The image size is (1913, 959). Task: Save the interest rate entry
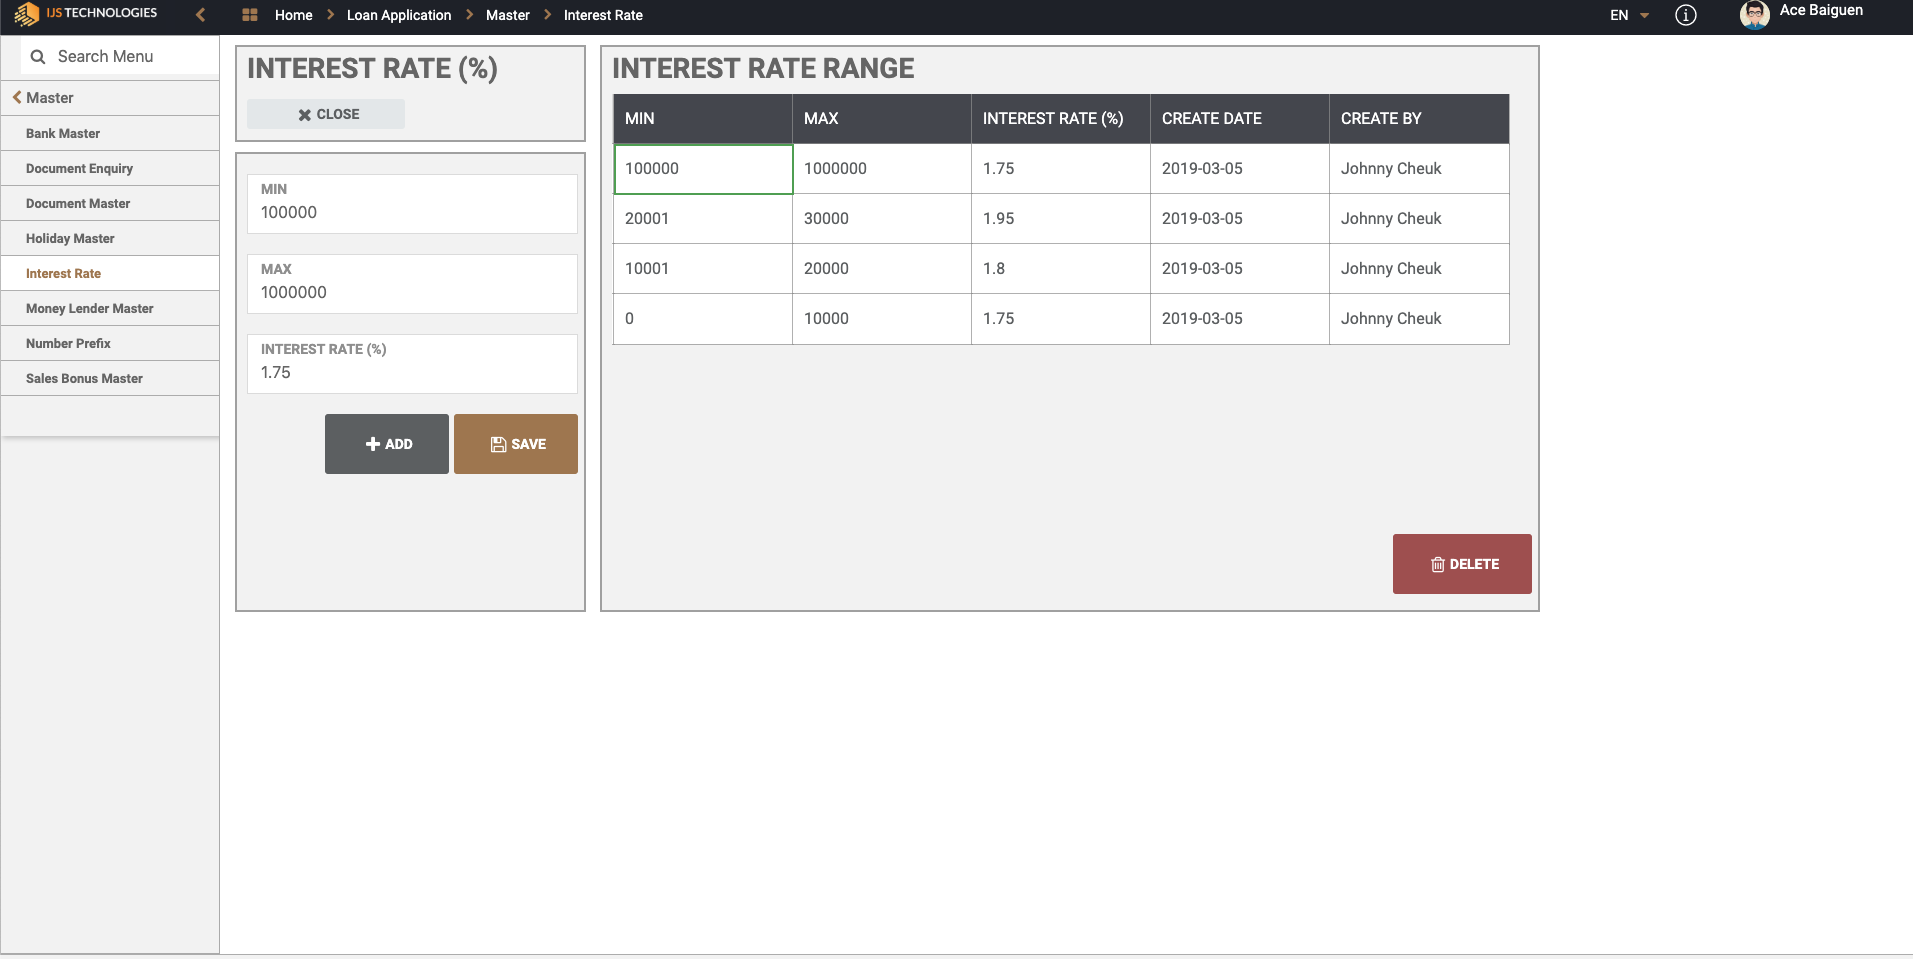(x=516, y=444)
